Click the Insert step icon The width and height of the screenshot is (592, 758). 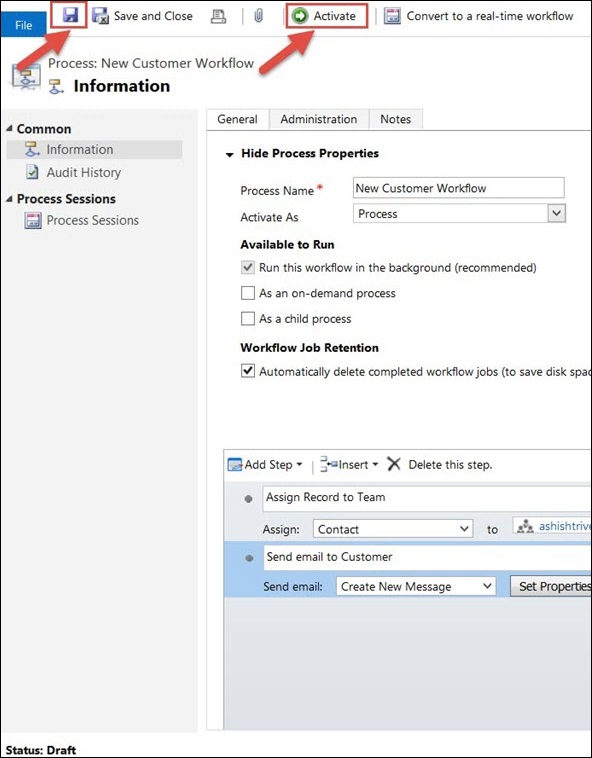click(329, 465)
